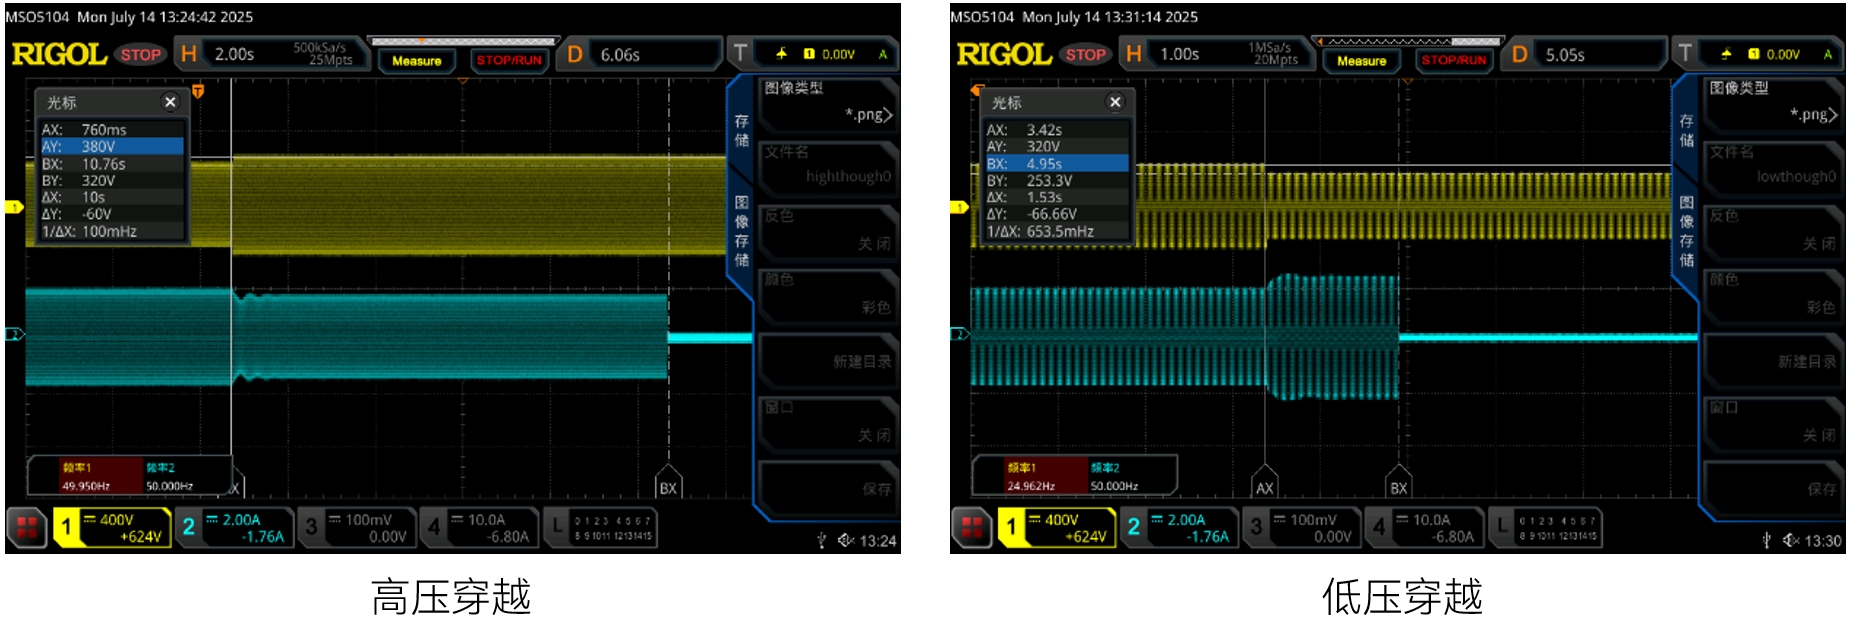
Task: Click the USB status icon on left scope
Action: [821, 541]
